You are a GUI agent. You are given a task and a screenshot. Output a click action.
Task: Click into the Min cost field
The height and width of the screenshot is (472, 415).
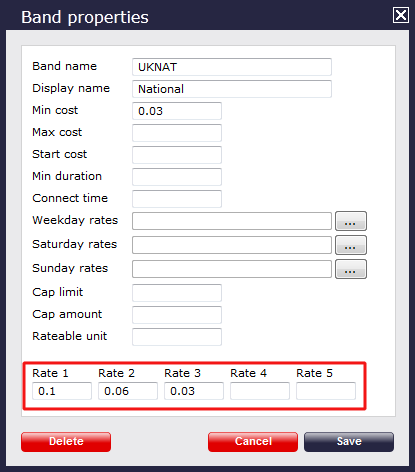point(177,111)
